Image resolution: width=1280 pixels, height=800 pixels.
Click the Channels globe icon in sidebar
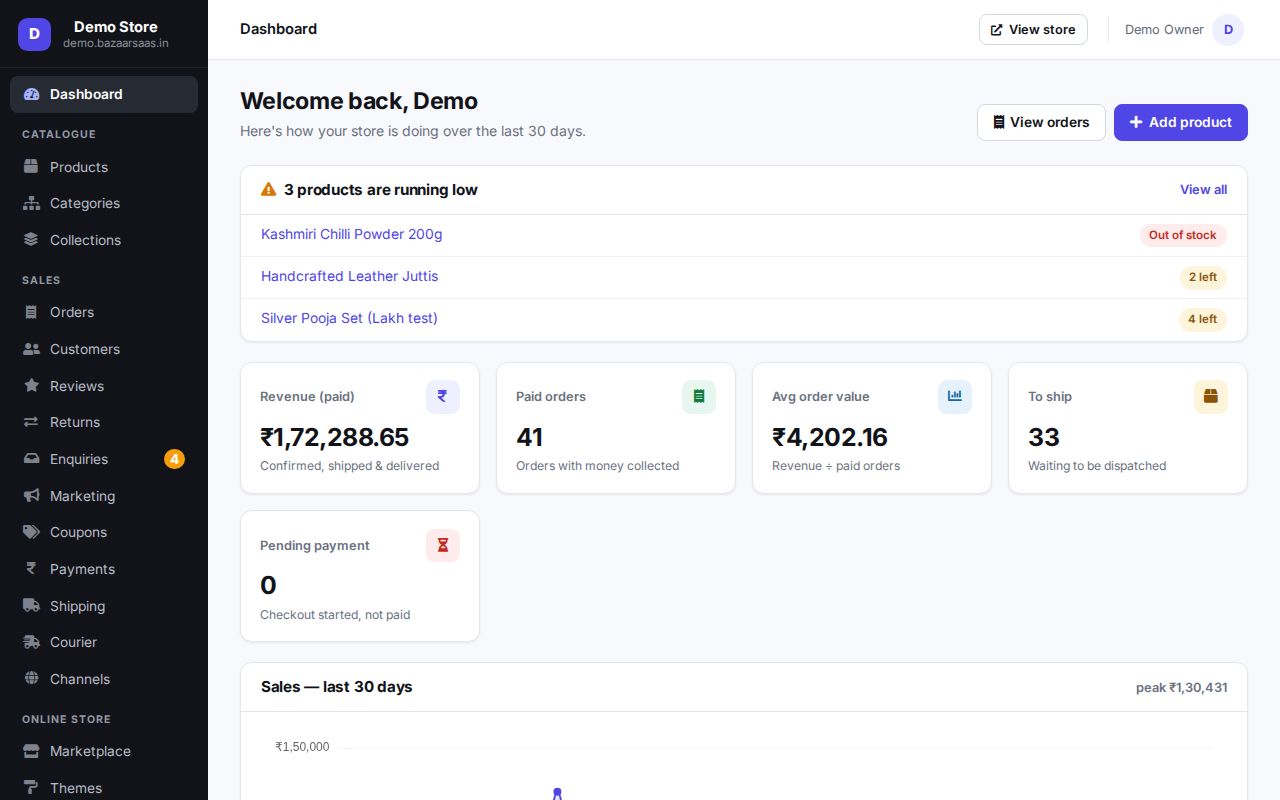tap(31, 679)
